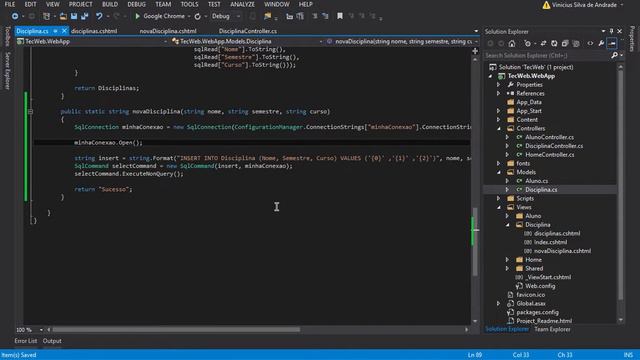Expand the Scripts folder
The image size is (640, 360).
coord(498,198)
